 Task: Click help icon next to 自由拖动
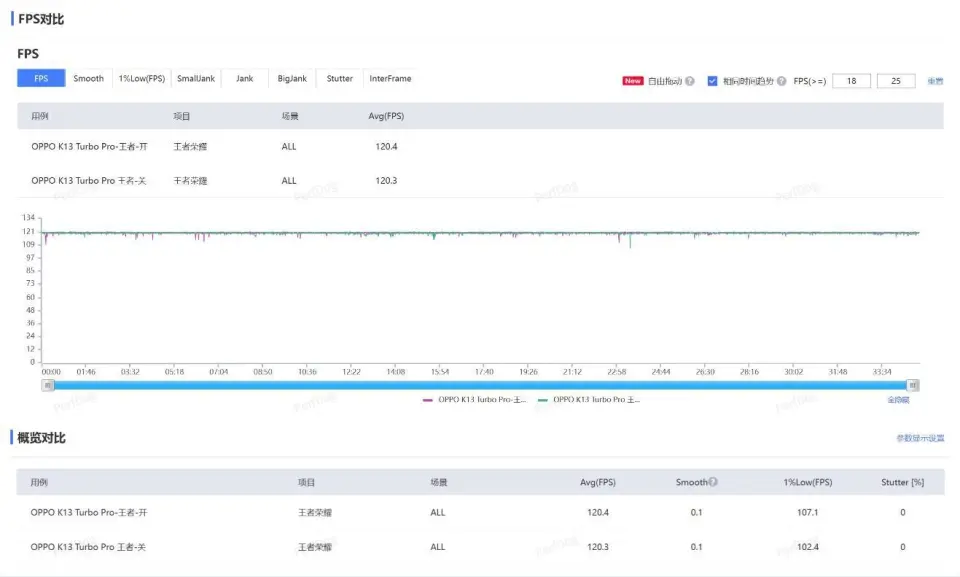pyautogui.click(x=690, y=81)
